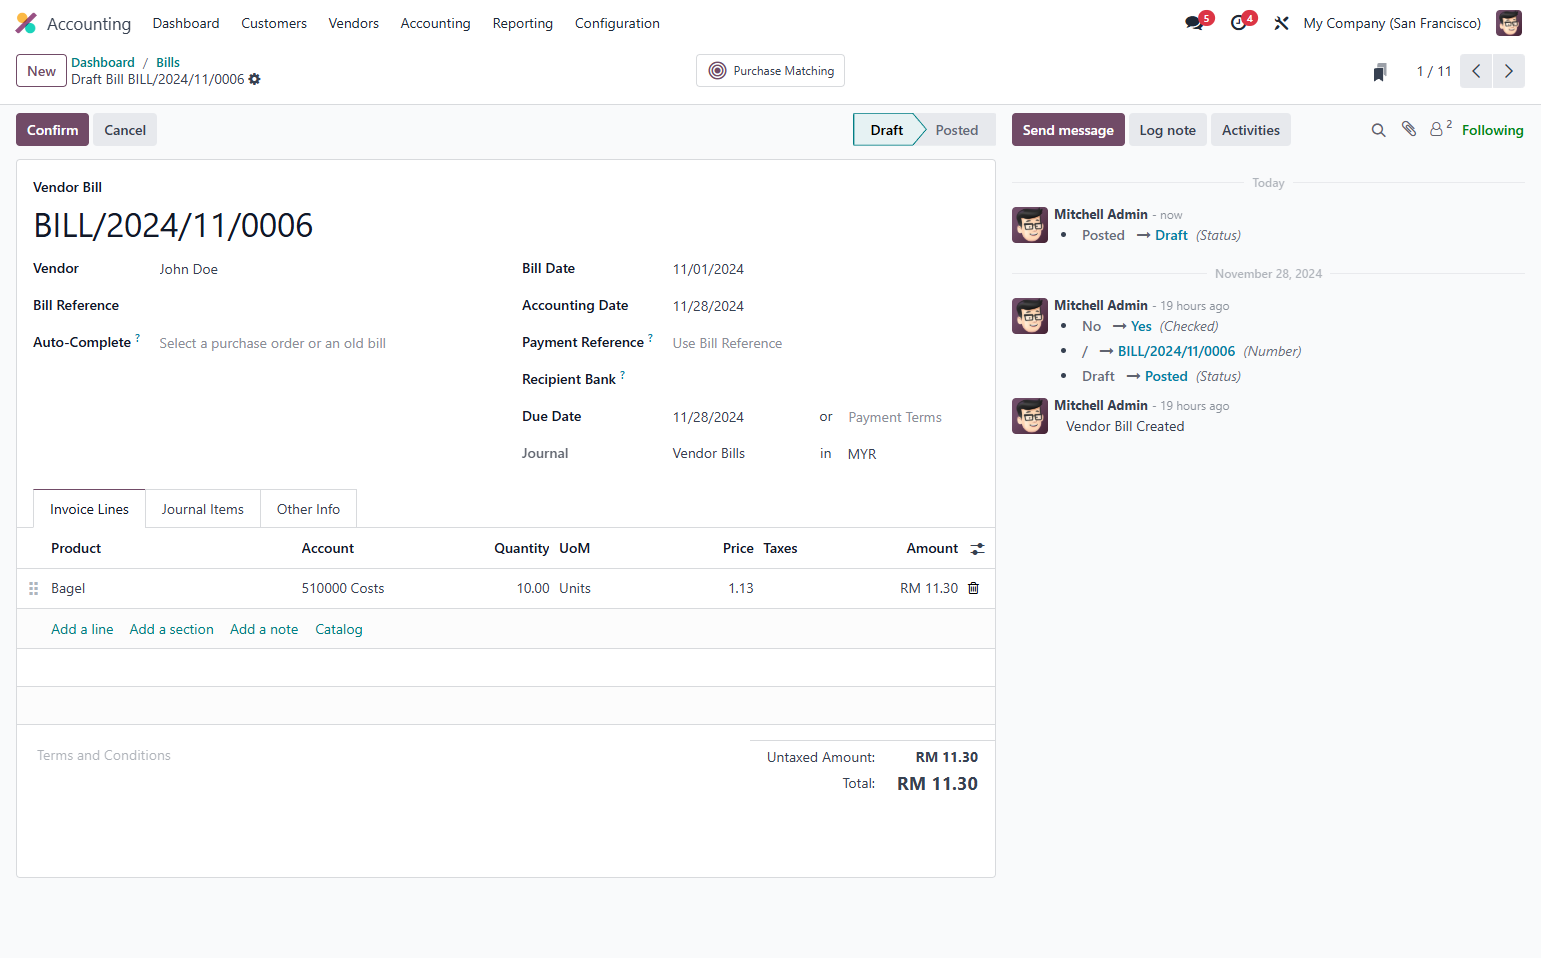Delete the Bagel line trash icon
Image resolution: width=1541 pixels, height=958 pixels.
(973, 588)
